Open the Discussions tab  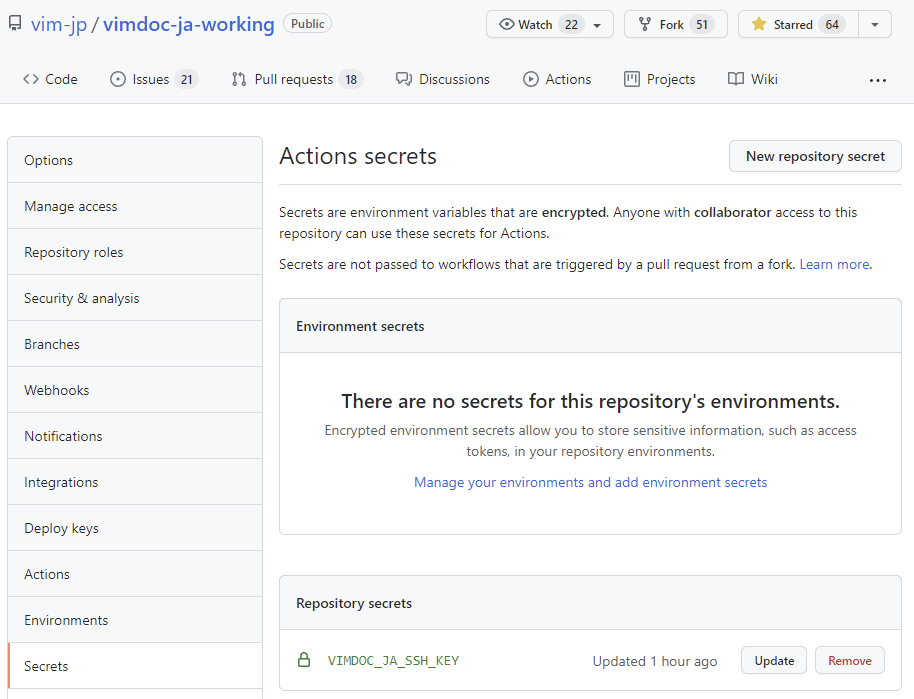tap(443, 79)
